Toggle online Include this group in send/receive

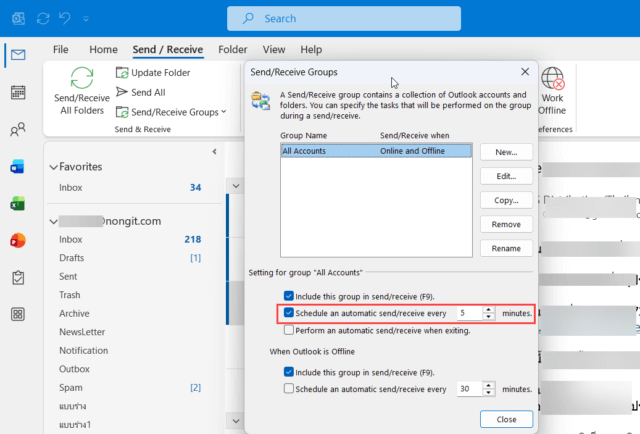[x=289, y=296]
